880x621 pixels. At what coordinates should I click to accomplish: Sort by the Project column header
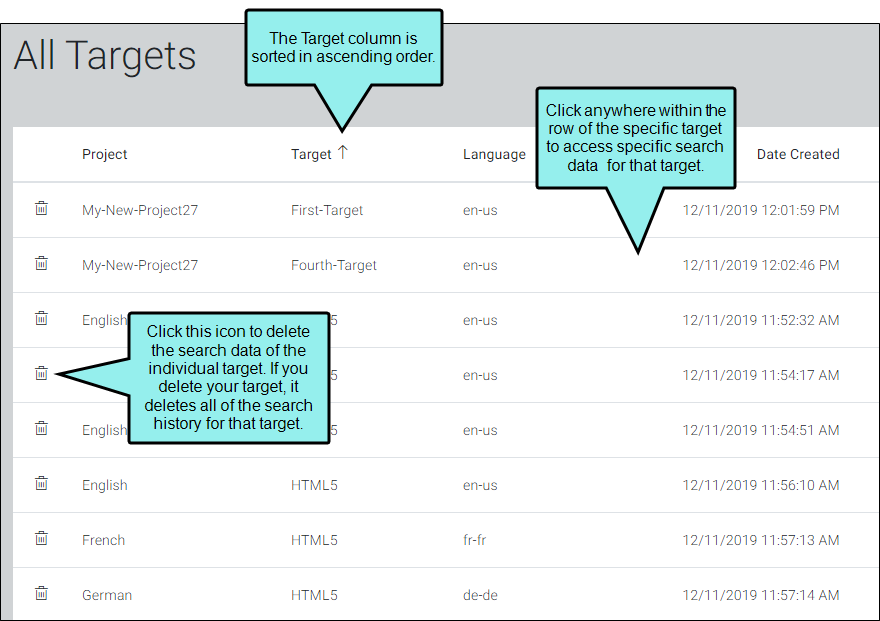(x=104, y=154)
